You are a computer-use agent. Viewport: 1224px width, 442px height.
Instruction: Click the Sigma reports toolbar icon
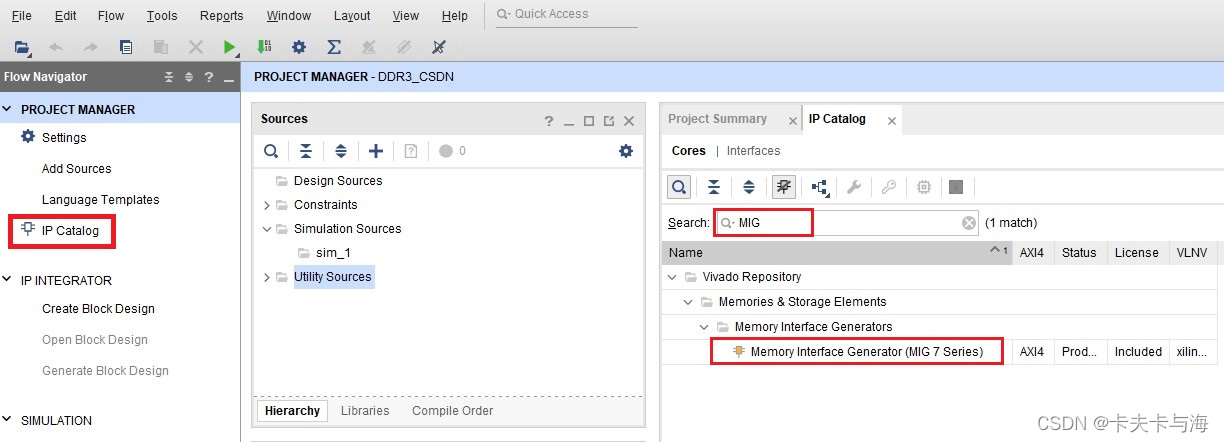pos(334,47)
